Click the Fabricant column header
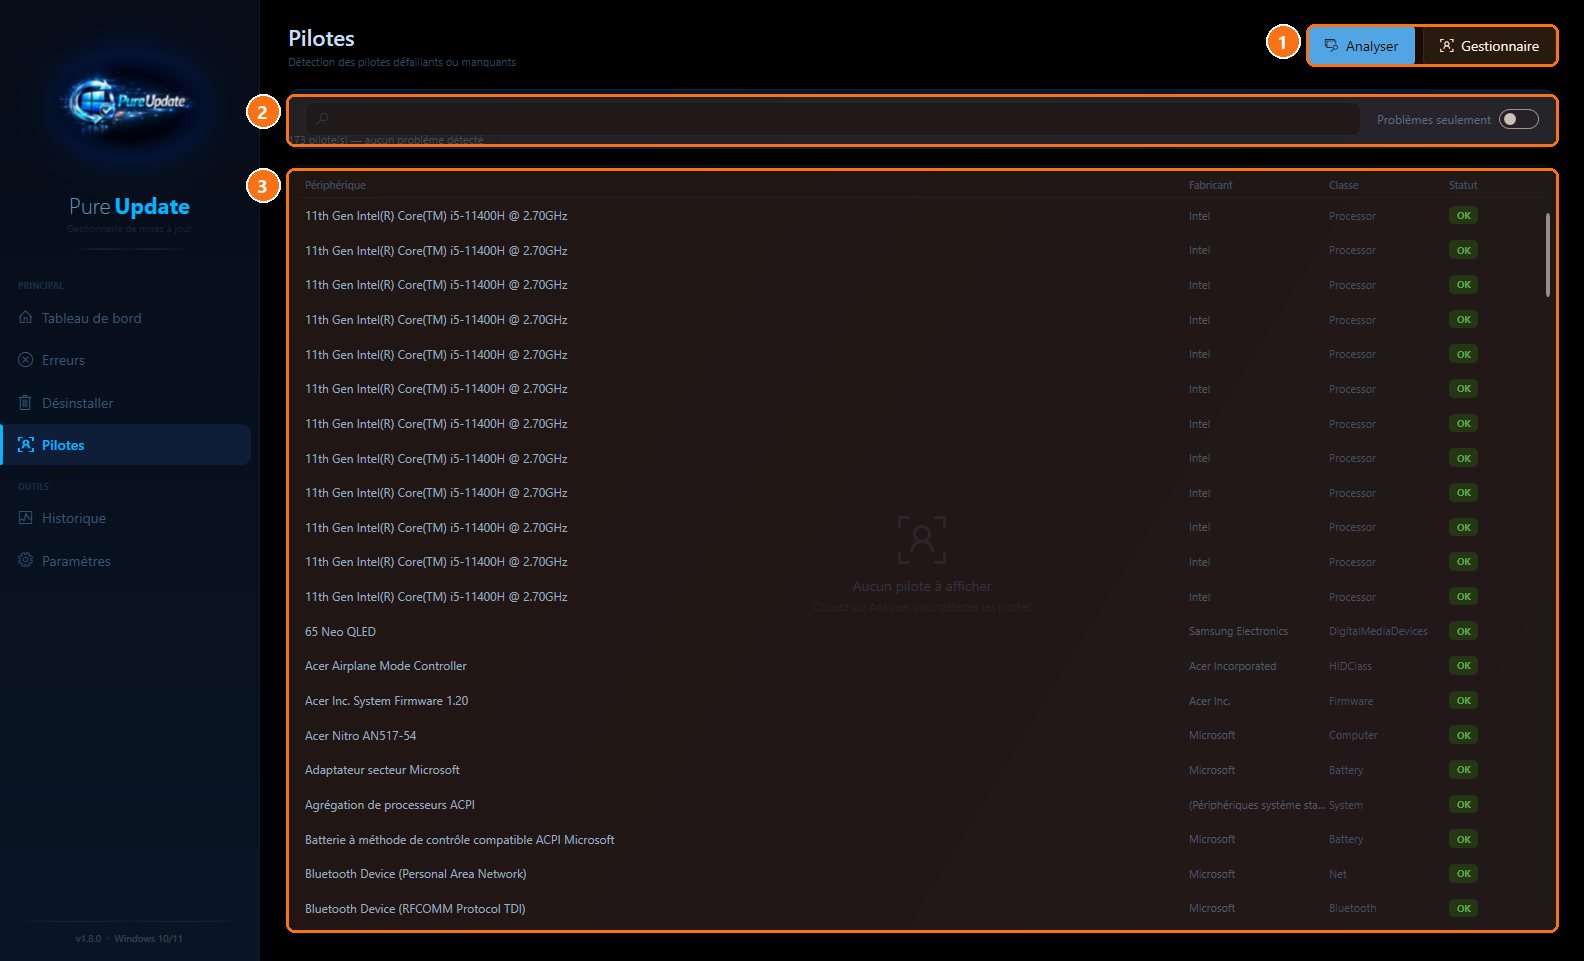This screenshot has width=1584, height=961. pos(1210,185)
